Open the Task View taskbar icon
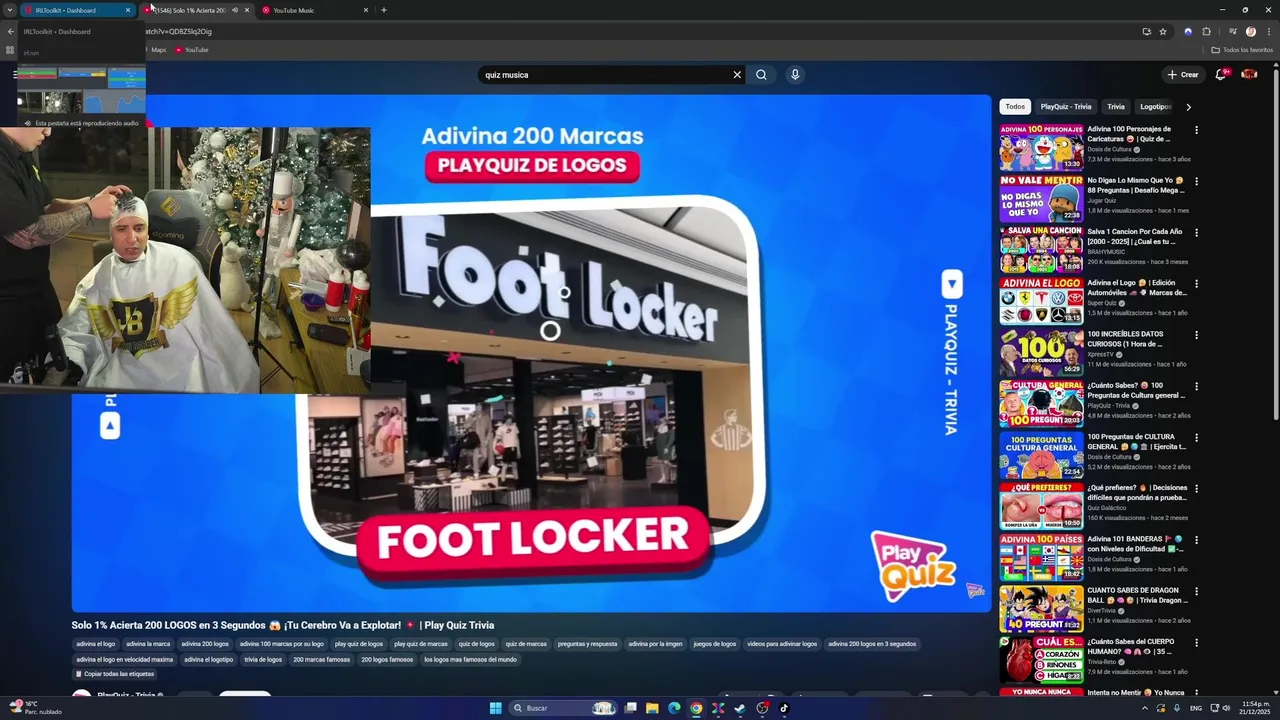This screenshot has height=720, width=1280. [630, 708]
